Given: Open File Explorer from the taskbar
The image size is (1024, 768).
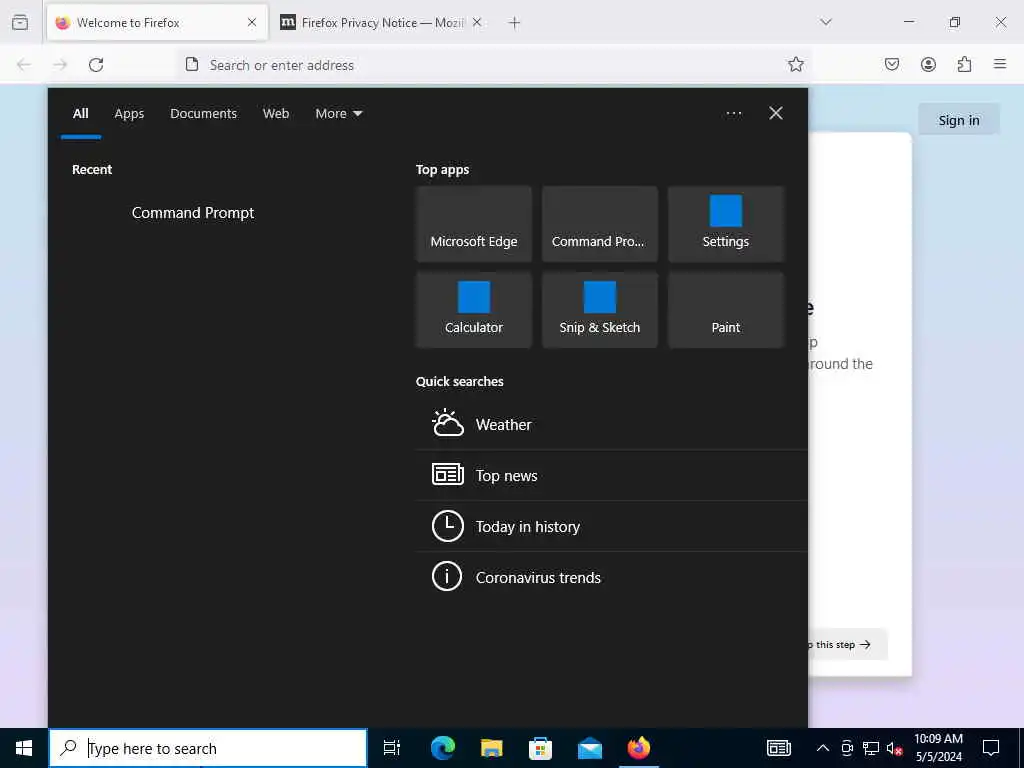Looking at the screenshot, I should coord(491,748).
